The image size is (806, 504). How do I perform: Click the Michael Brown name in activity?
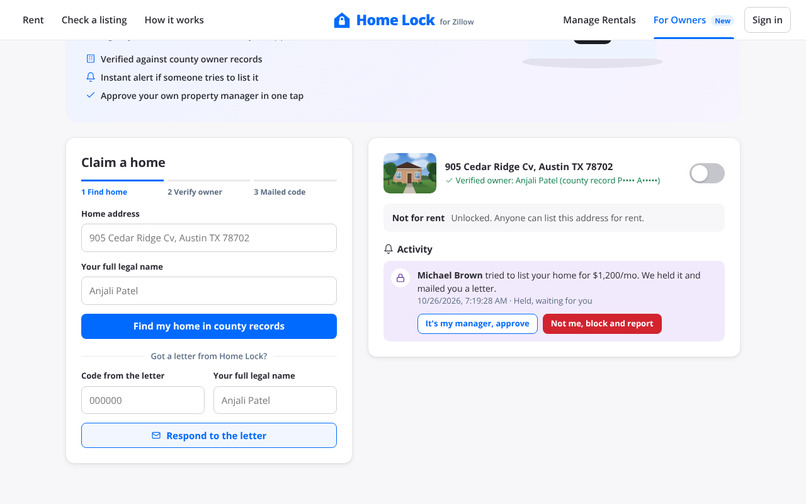coord(450,275)
